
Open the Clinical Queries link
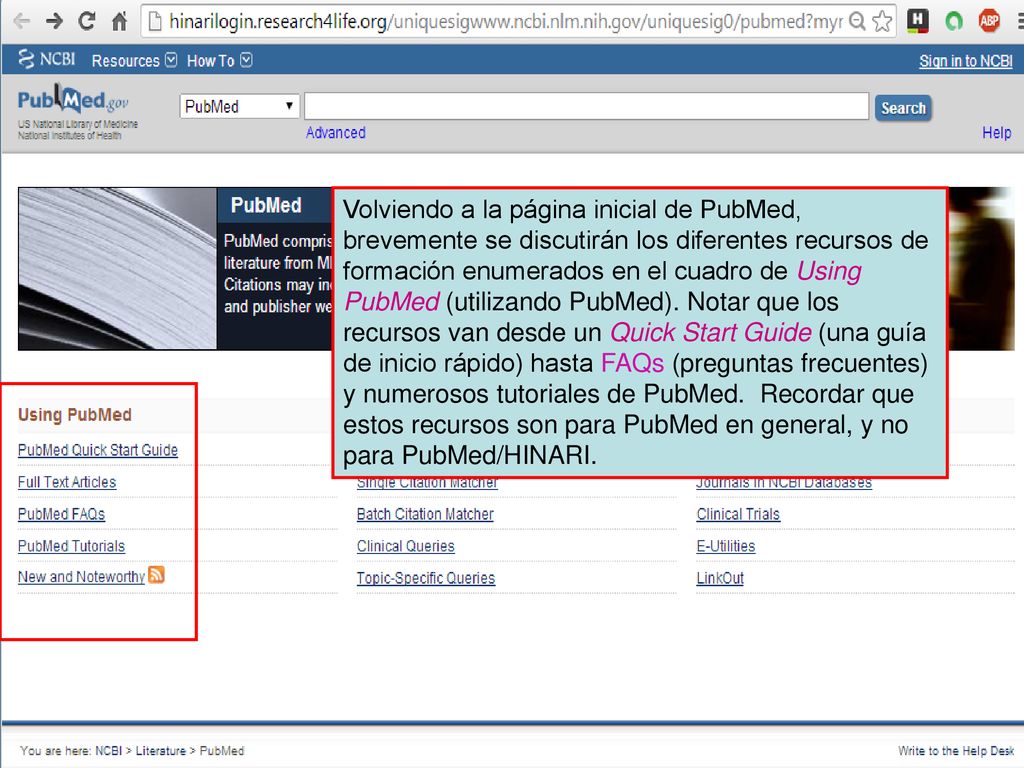point(406,546)
